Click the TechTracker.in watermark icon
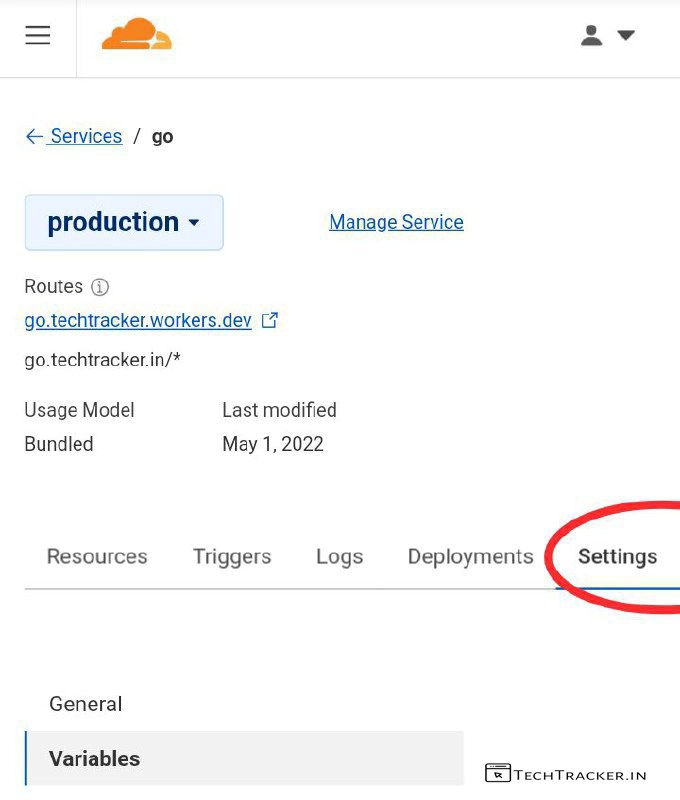Image resolution: width=680 pixels, height=800 pixels. (497, 774)
